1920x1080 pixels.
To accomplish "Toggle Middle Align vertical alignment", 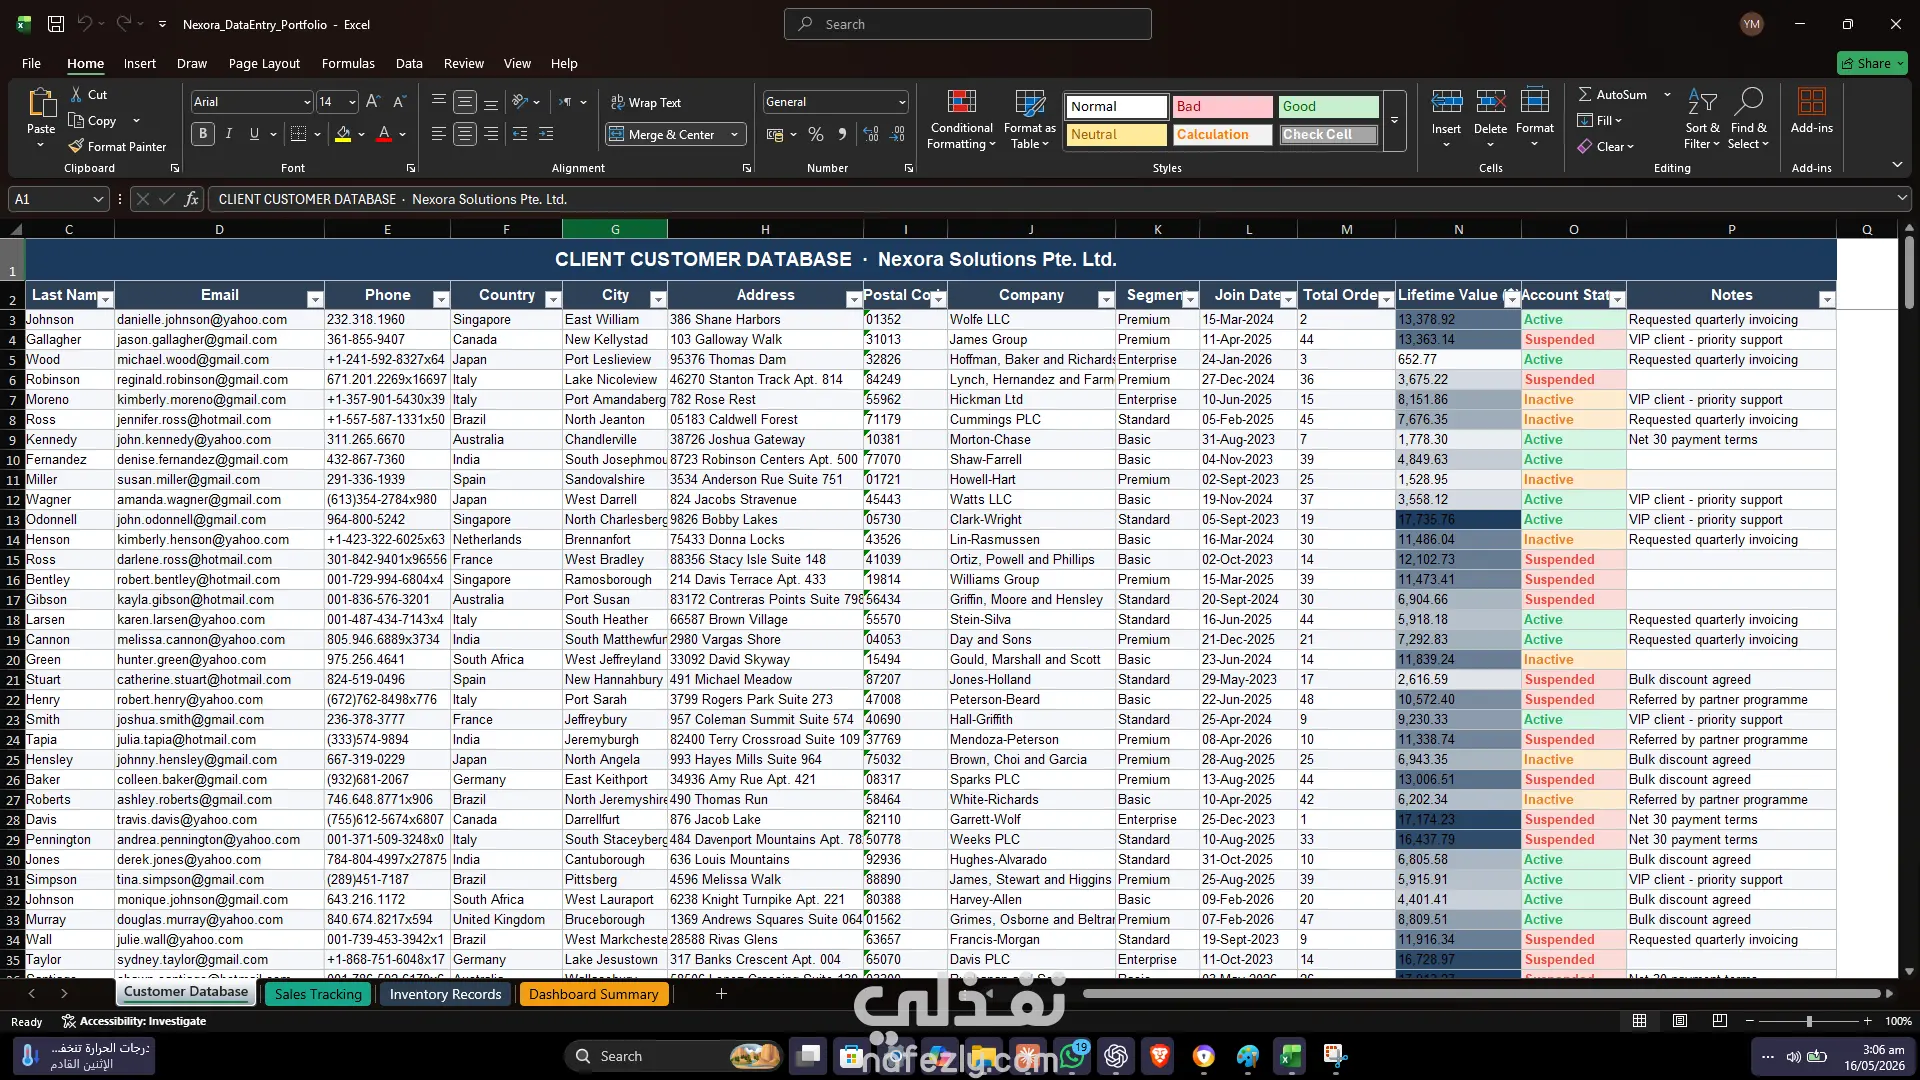I will coord(465,102).
